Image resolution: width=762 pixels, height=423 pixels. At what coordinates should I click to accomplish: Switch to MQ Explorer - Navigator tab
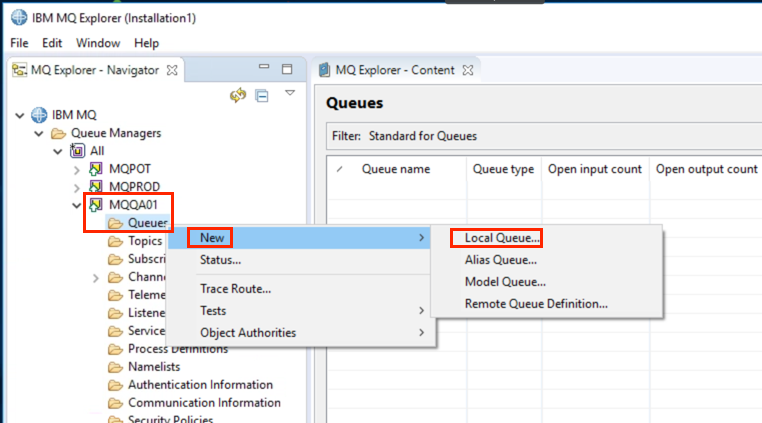[x=95, y=70]
